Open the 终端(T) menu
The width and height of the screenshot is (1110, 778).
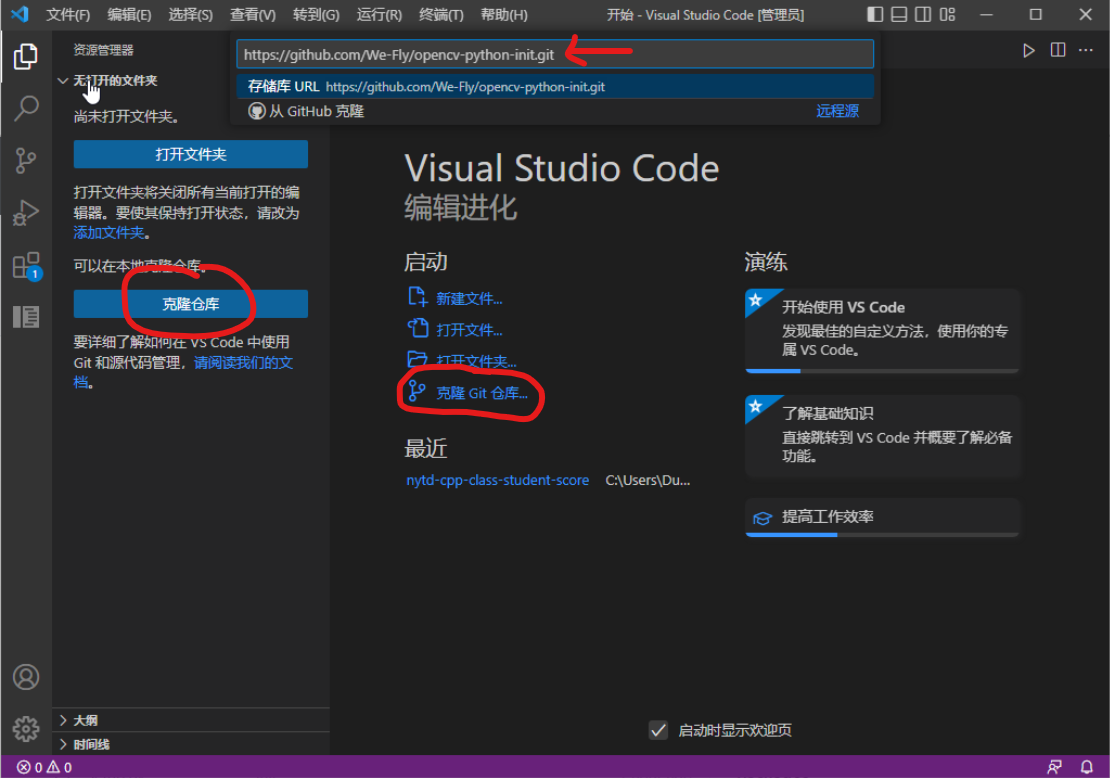coord(441,15)
